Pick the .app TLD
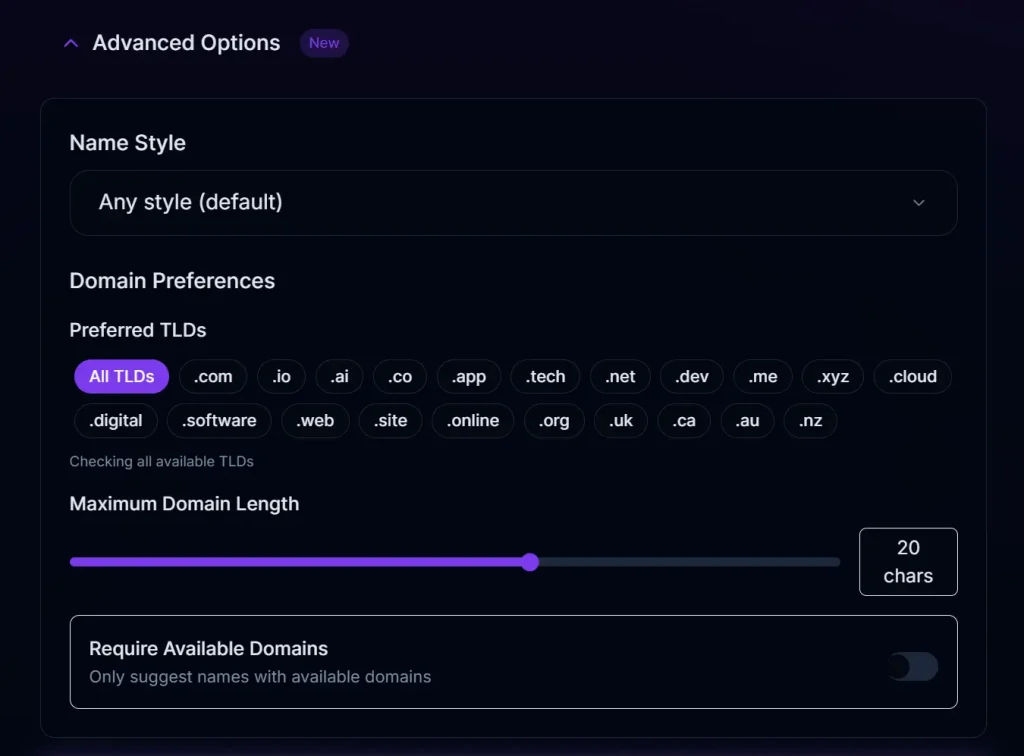The height and width of the screenshot is (756, 1024). pyautogui.click(x=468, y=376)
